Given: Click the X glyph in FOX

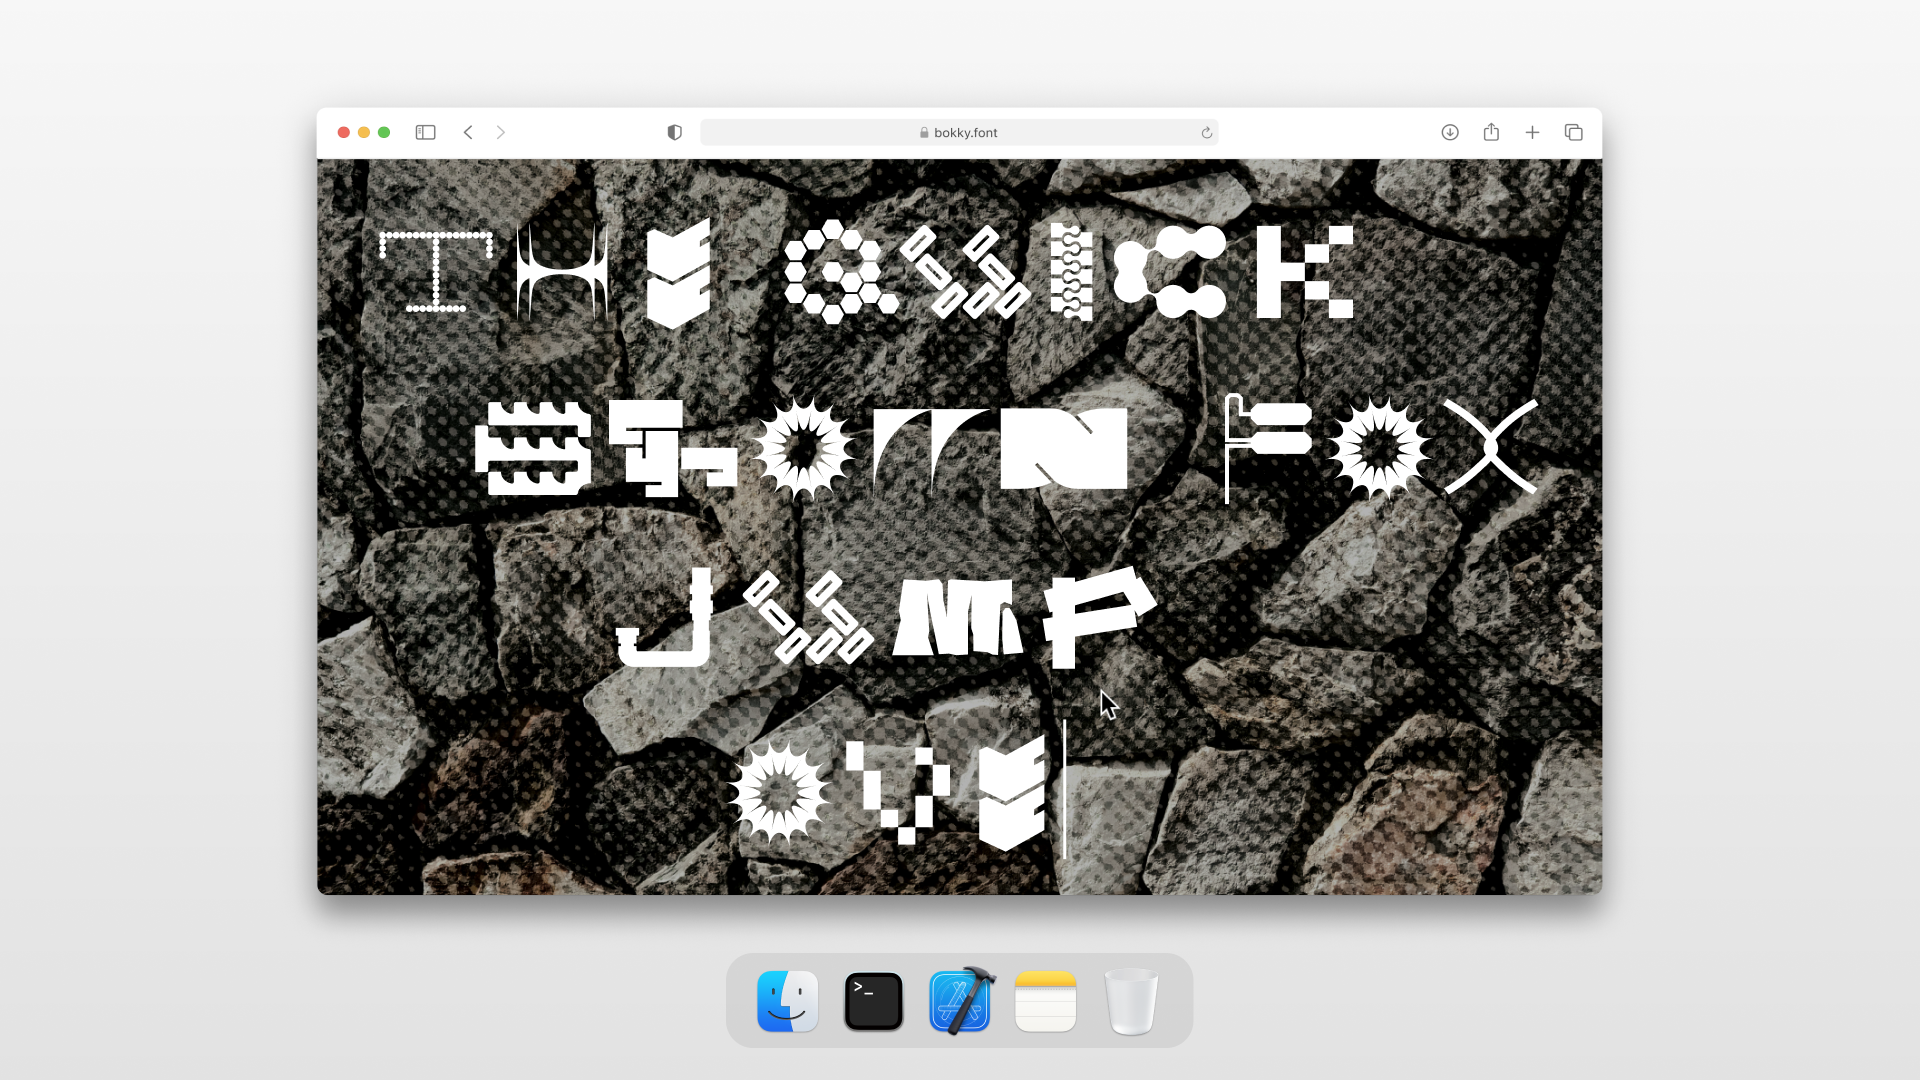Looking at the screenshot, I should [1490, 447].
